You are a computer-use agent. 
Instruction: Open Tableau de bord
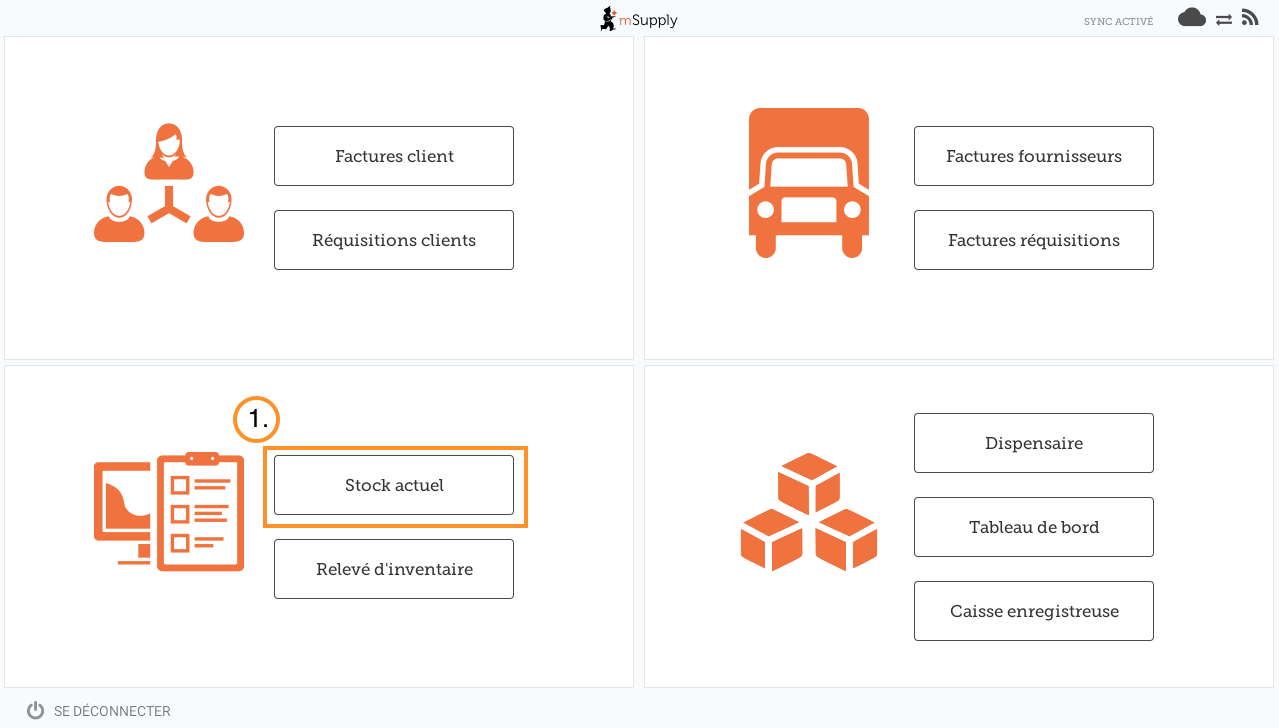point(1033,527)
